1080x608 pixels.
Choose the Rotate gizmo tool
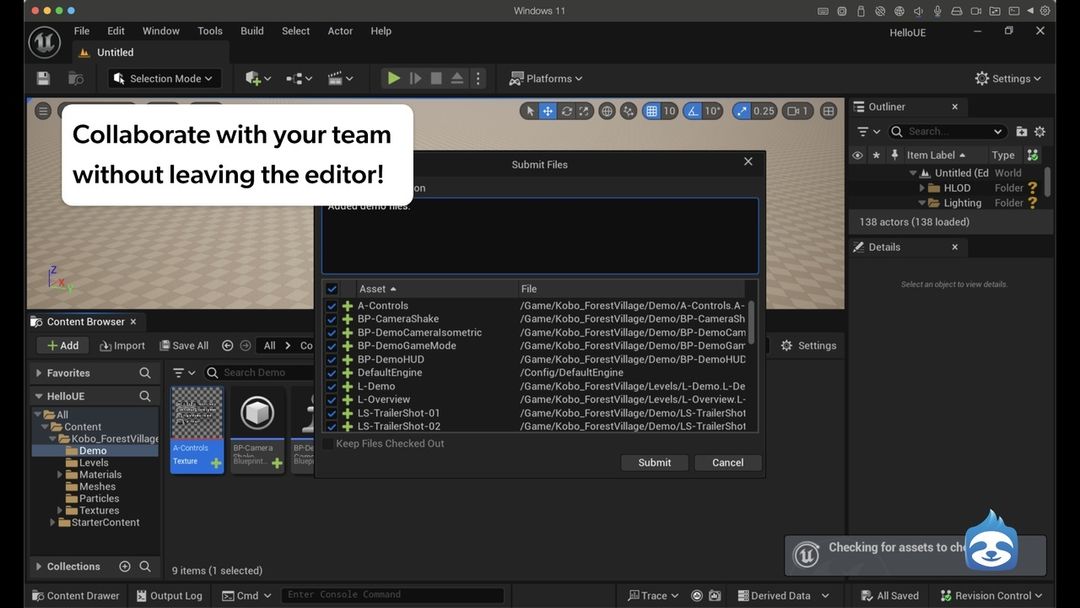pyautogui.click(x=566, y=111)
